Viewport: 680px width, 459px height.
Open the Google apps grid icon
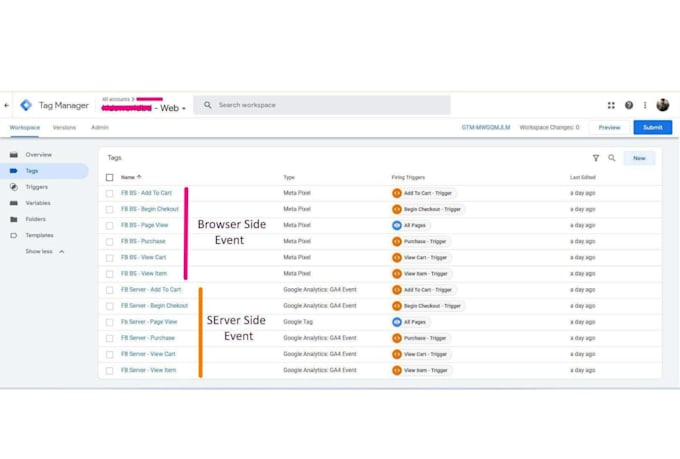pyautogui.click(x=611, y=105)
